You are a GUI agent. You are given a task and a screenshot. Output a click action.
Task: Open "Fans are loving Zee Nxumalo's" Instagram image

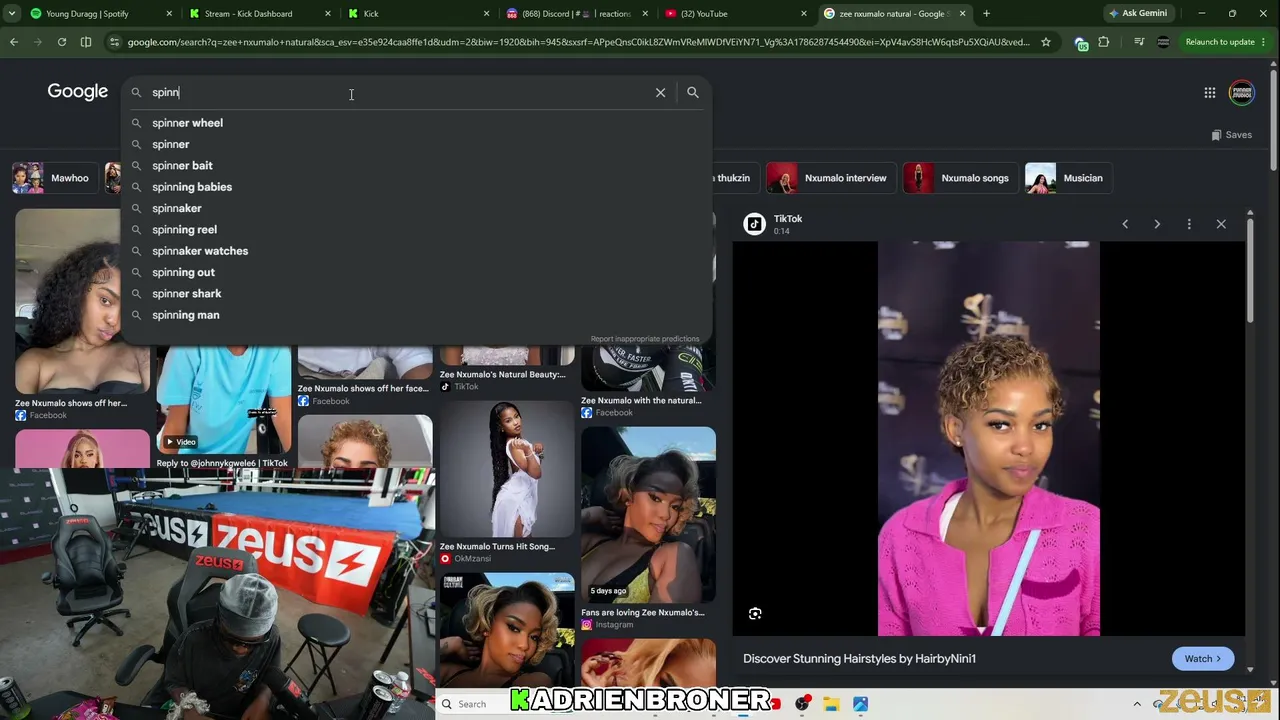tap(648, 515)
